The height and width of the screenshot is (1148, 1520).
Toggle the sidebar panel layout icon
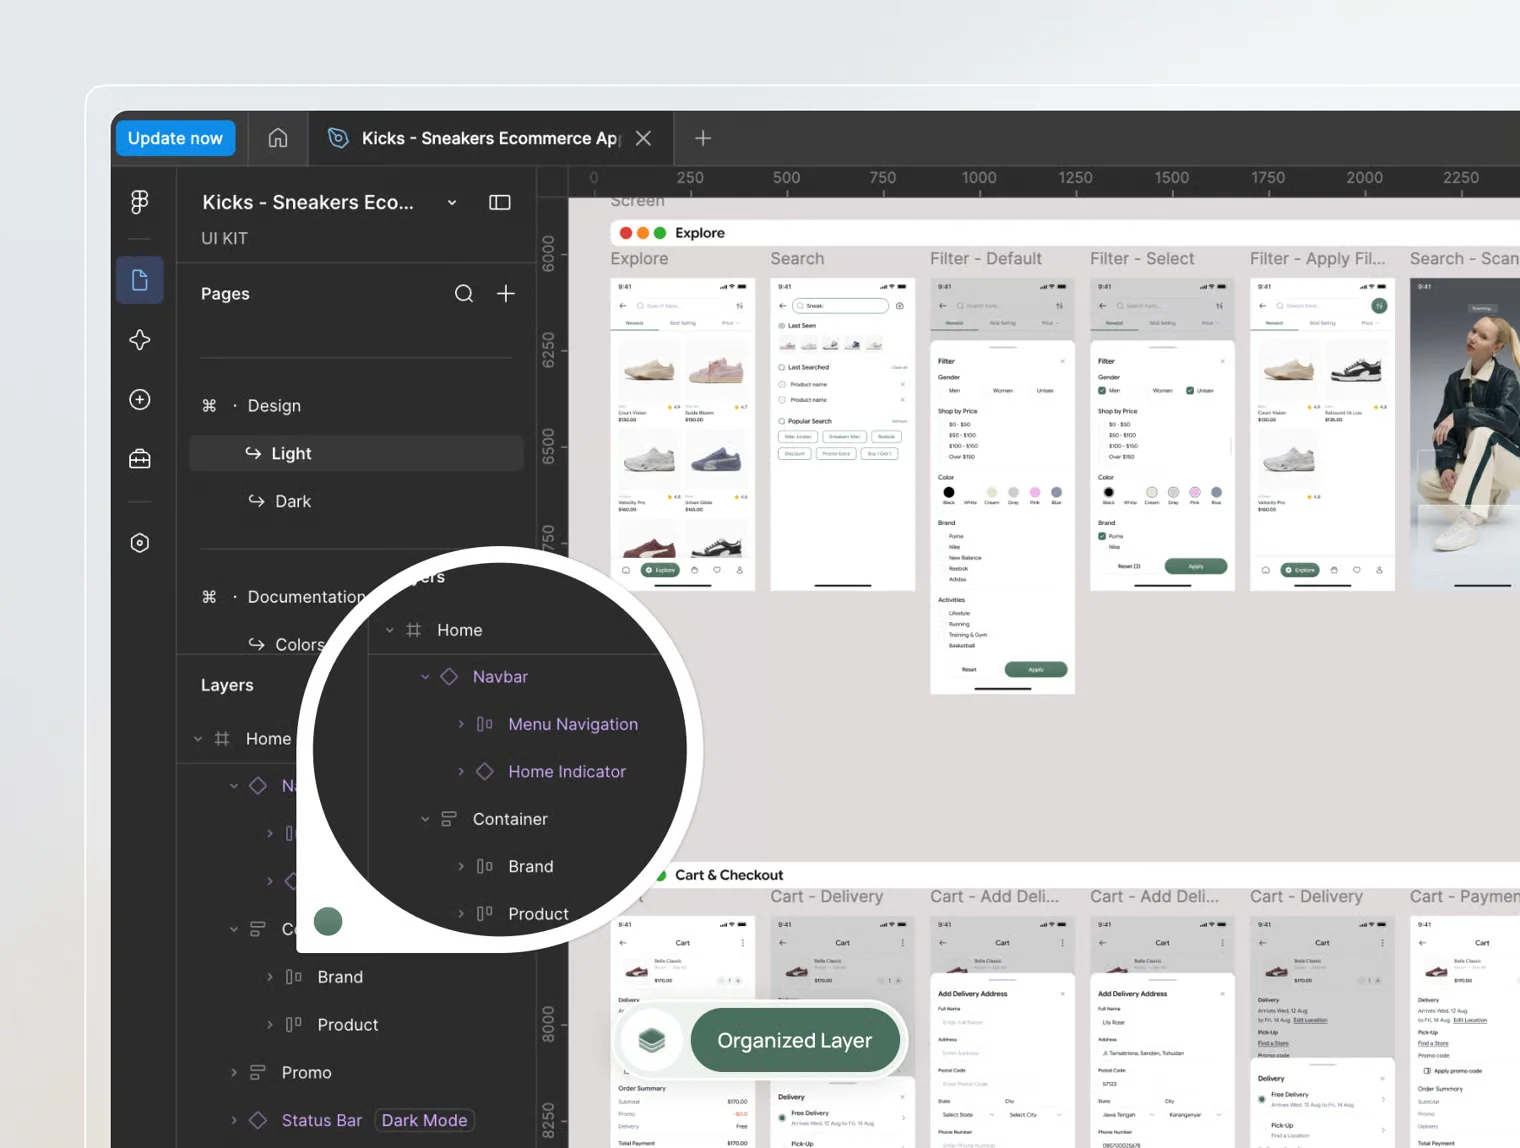coord(500,202)
